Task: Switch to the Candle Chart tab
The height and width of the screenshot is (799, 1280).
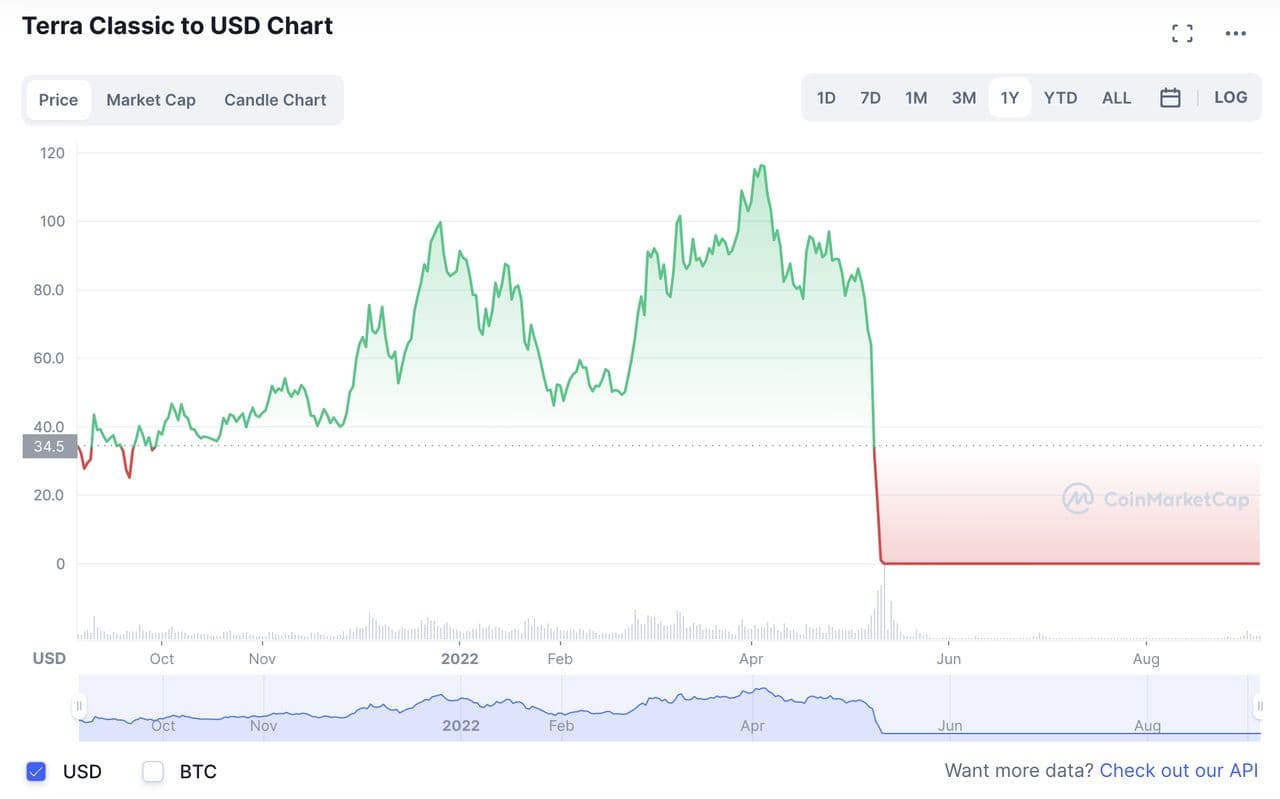Action: tap(275, 100)
